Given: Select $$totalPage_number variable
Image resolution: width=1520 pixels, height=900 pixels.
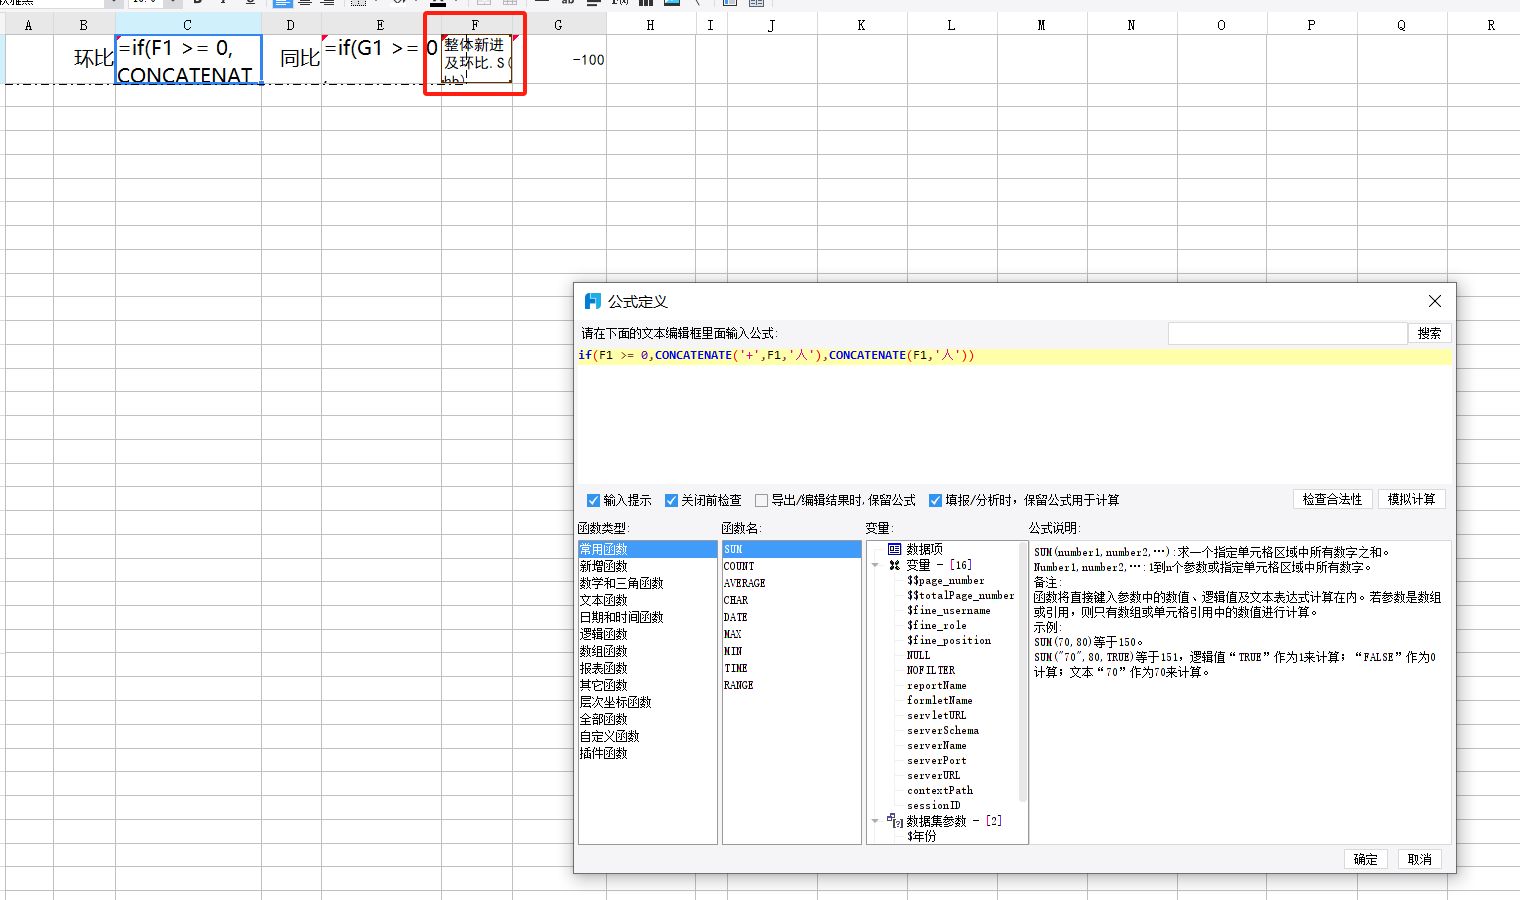Looking at the screenshot, I should (961, 595).
